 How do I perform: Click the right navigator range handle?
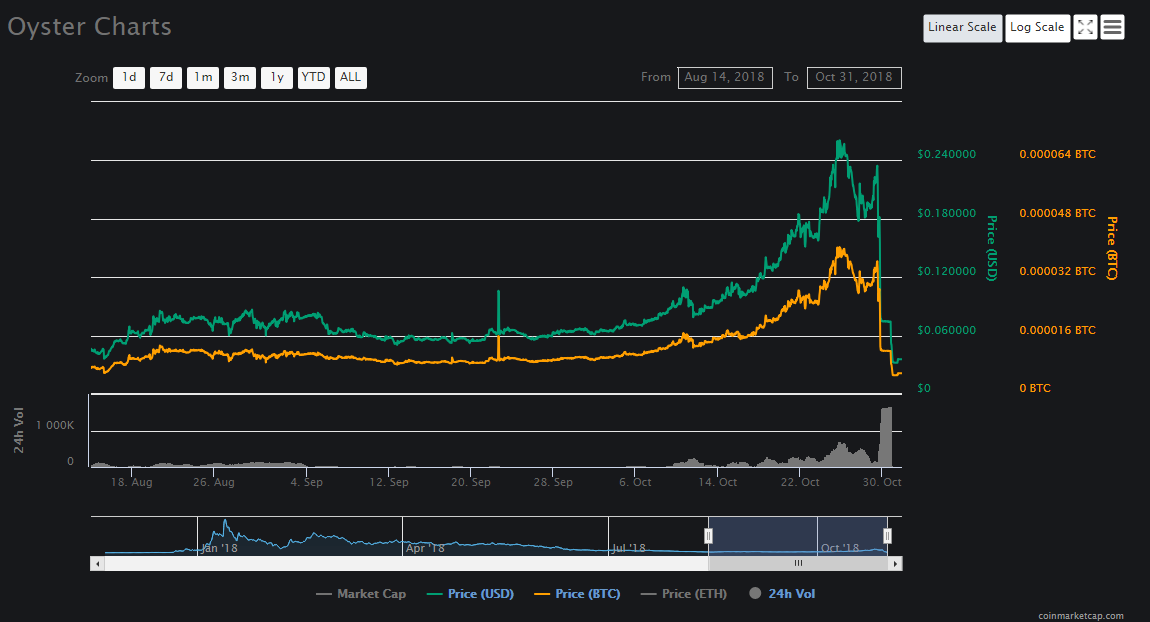tap(887, 536)
